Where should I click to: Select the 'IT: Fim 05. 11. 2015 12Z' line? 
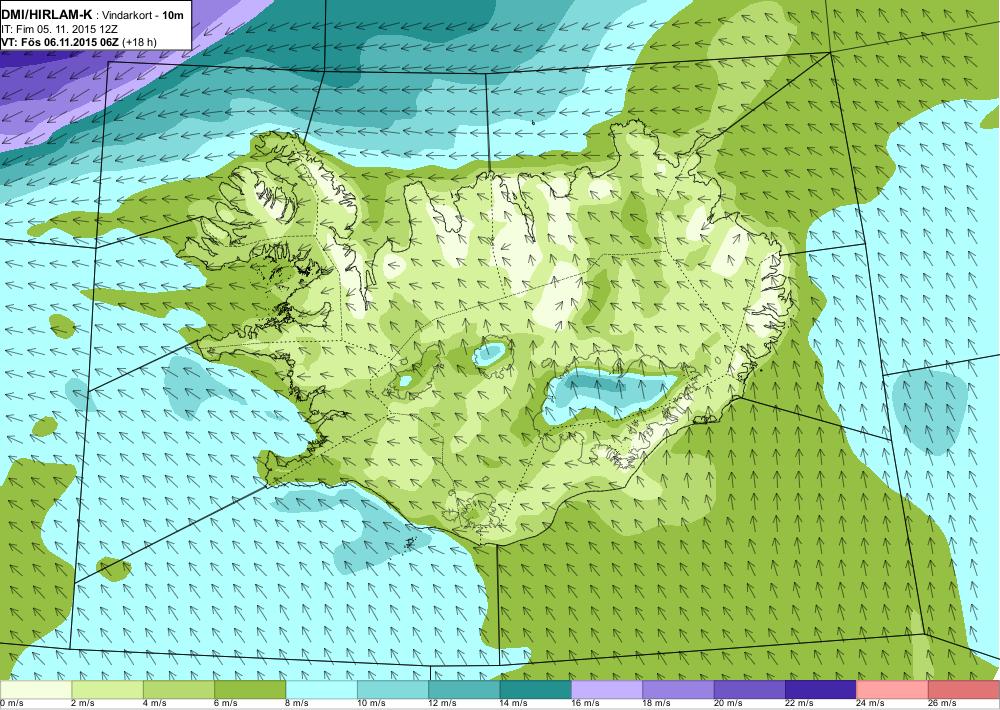pyautogui.click(x=57, y=29)
